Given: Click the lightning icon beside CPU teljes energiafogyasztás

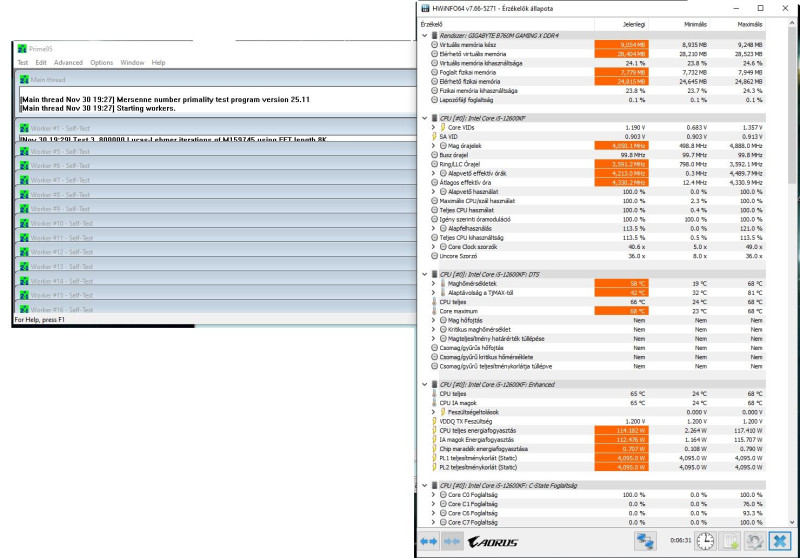Looking at the screenshot, I should point(434,430).
